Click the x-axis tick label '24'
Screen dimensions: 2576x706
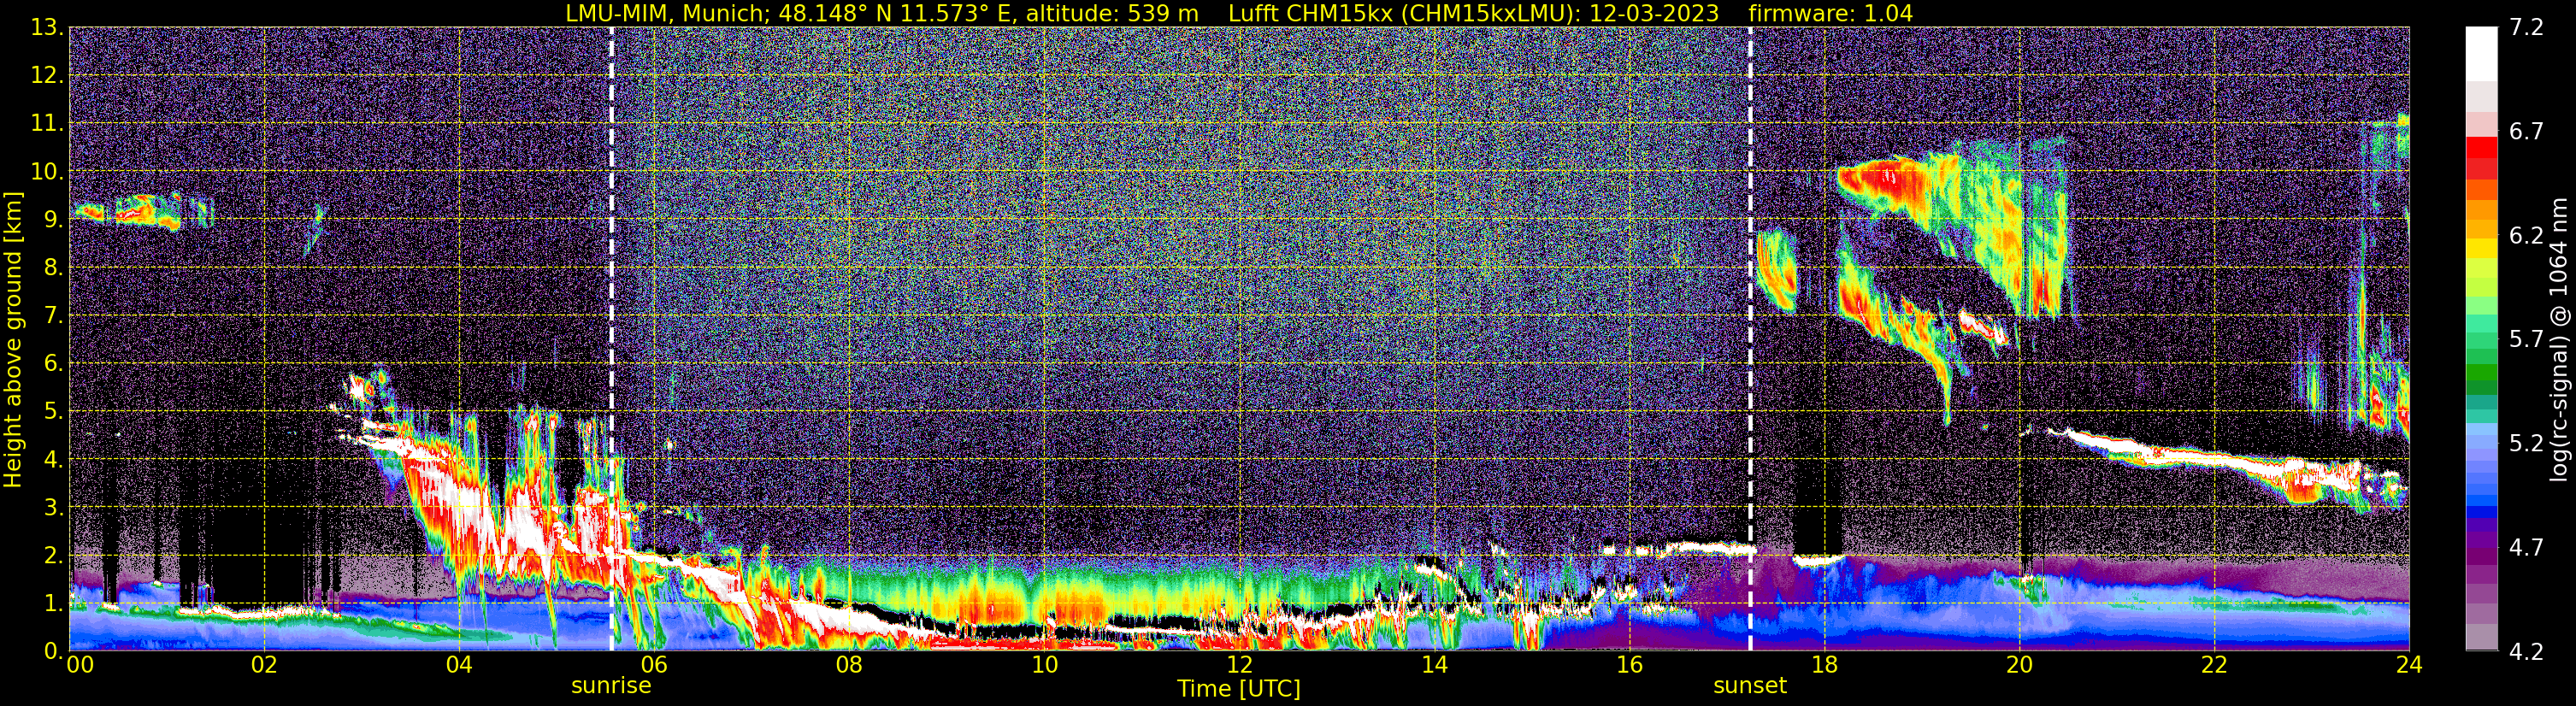coord(2409,665)
